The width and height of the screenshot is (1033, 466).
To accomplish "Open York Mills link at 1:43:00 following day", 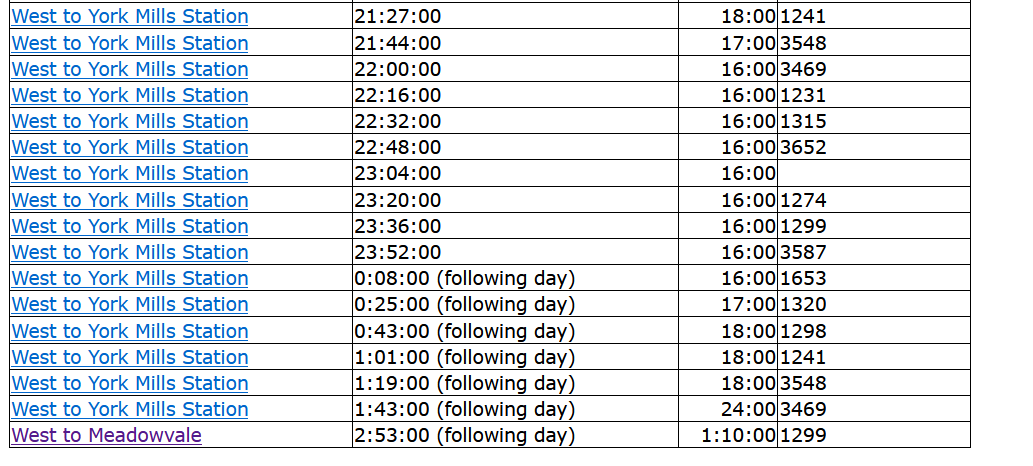I will 129,409.
